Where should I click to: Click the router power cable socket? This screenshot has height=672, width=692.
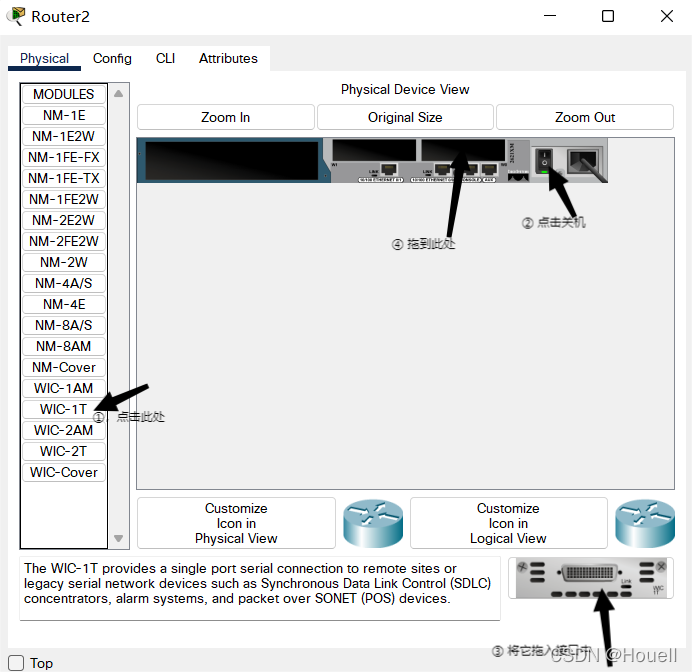tap(583, 162)
